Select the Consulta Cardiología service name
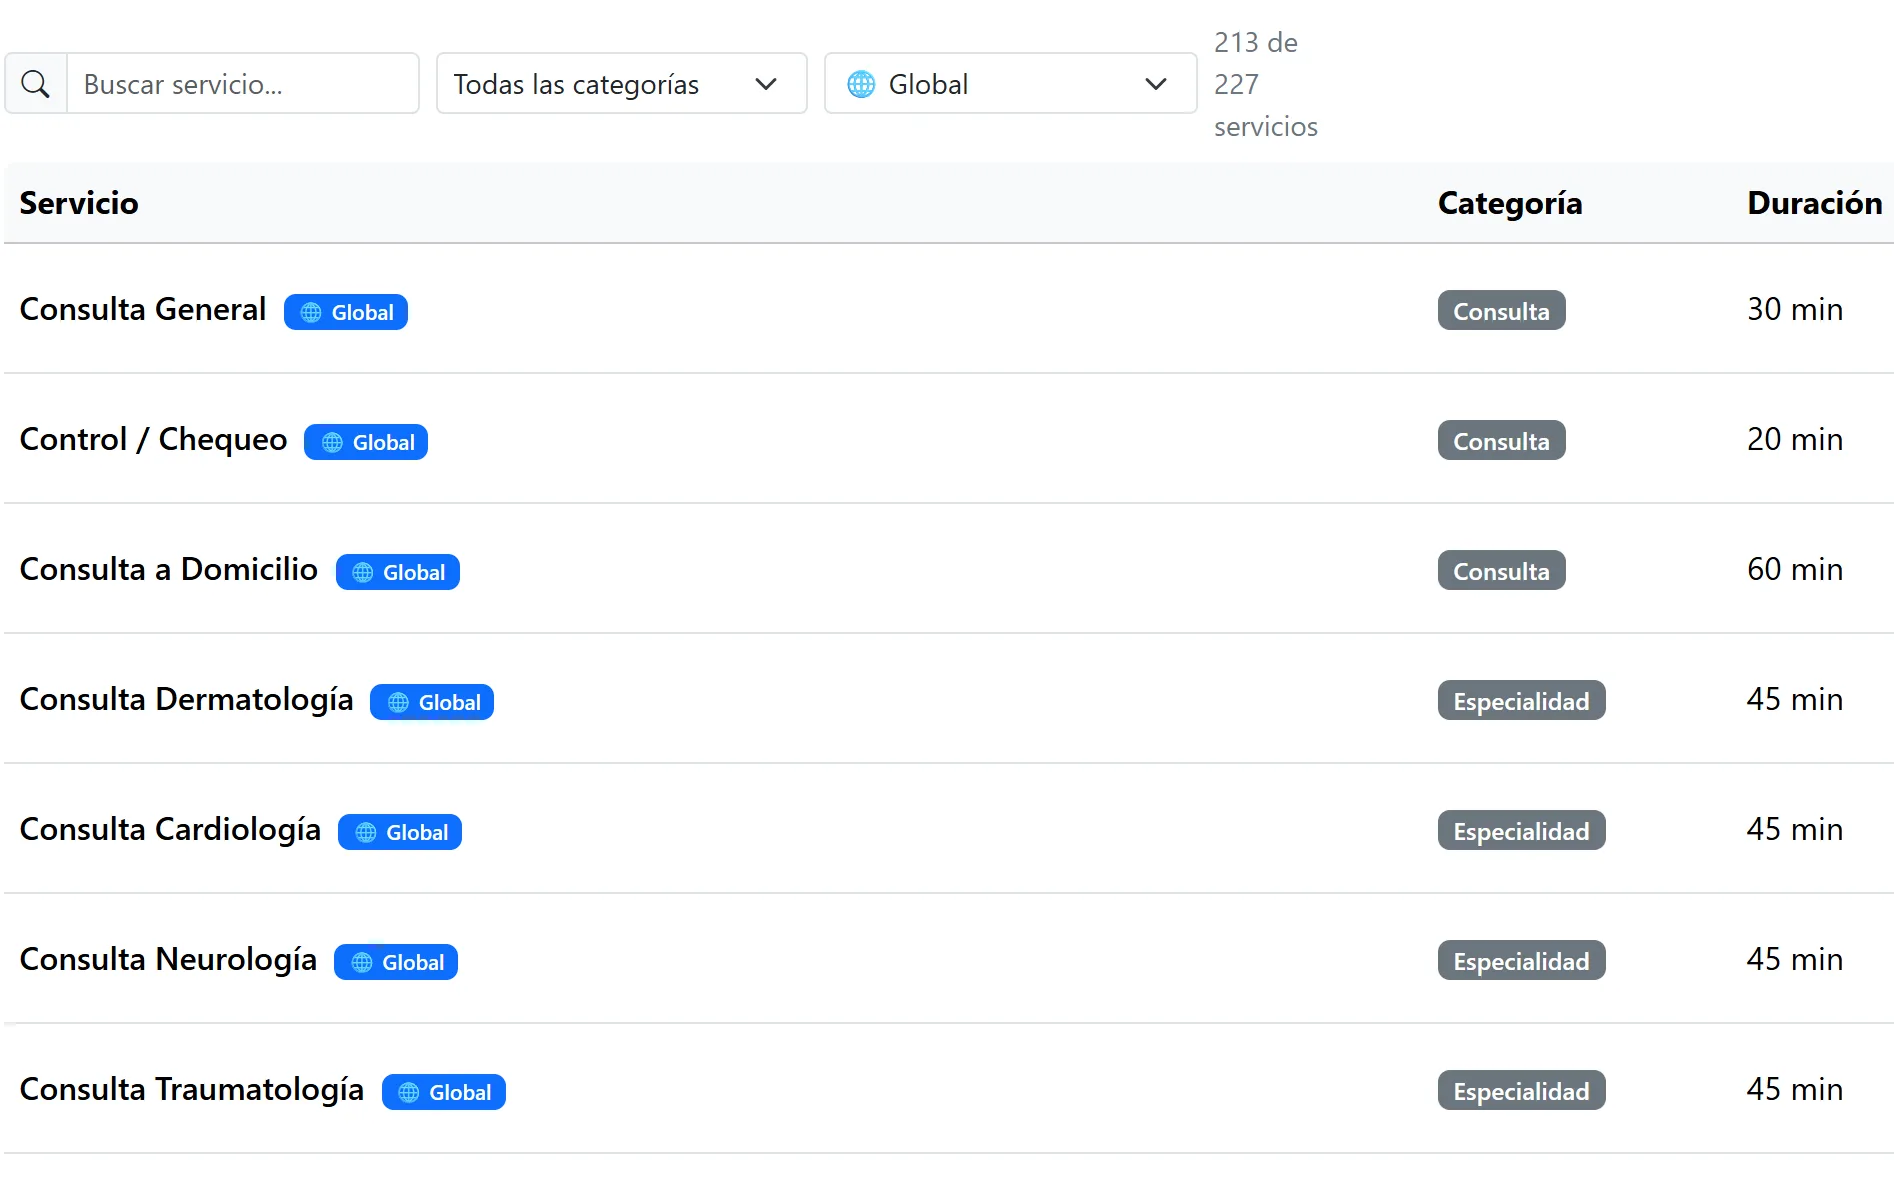This screenshot has width=1894, height=1184. tap(171, 830)
